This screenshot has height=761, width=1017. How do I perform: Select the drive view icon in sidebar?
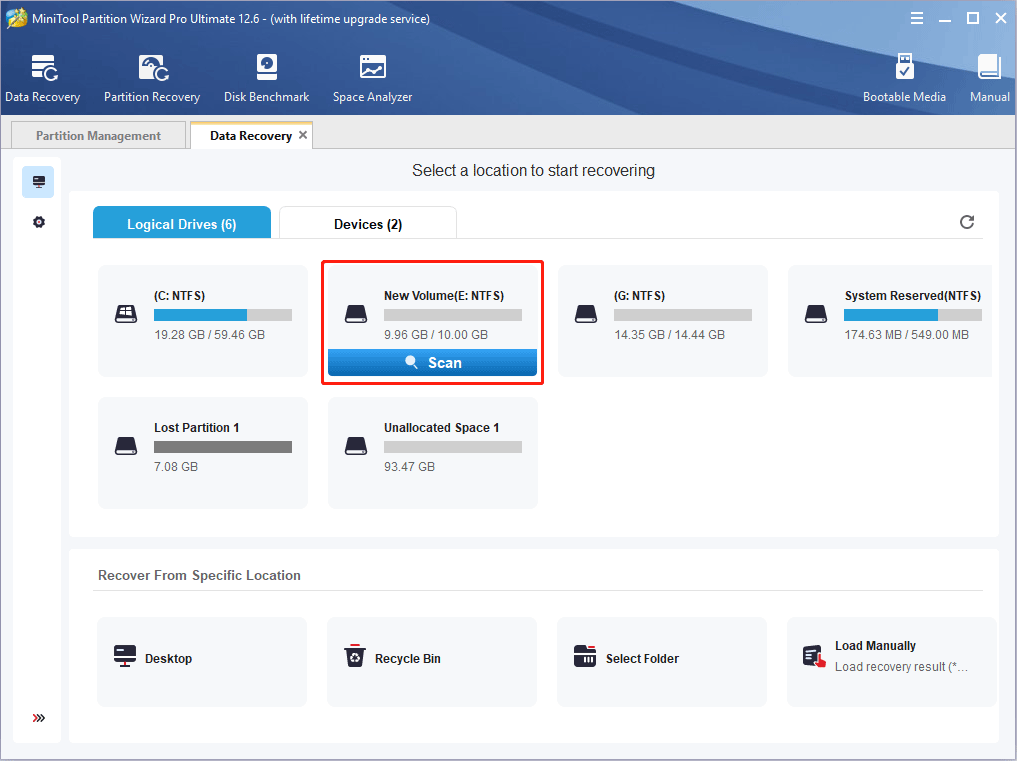[x=39, y=182]
